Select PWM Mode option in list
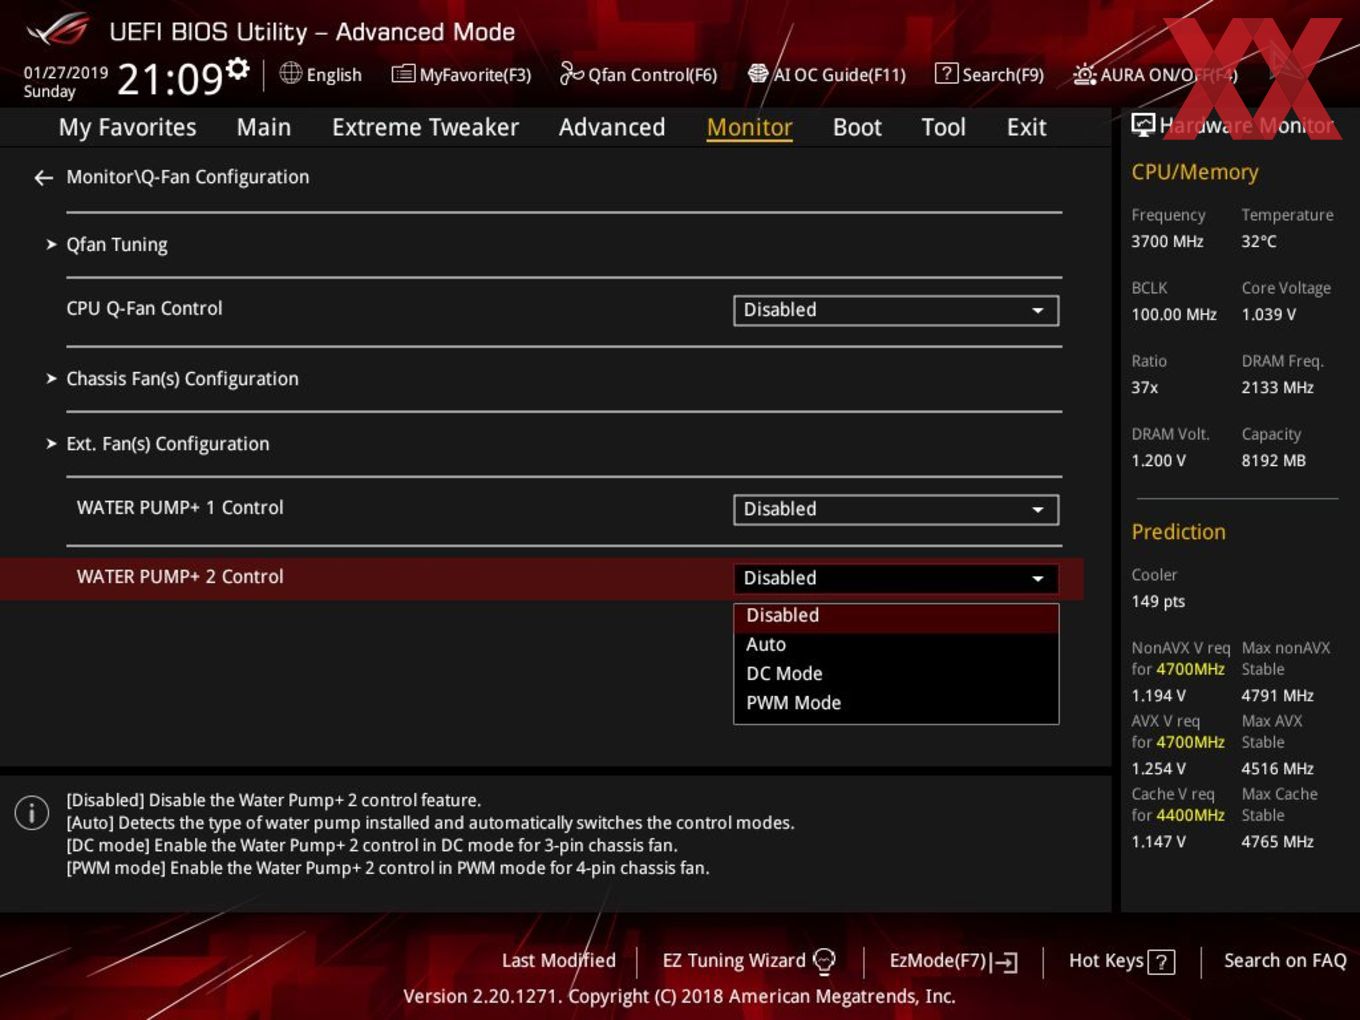The width and height of the screenshot is (1360, 1020). (896, 703)
